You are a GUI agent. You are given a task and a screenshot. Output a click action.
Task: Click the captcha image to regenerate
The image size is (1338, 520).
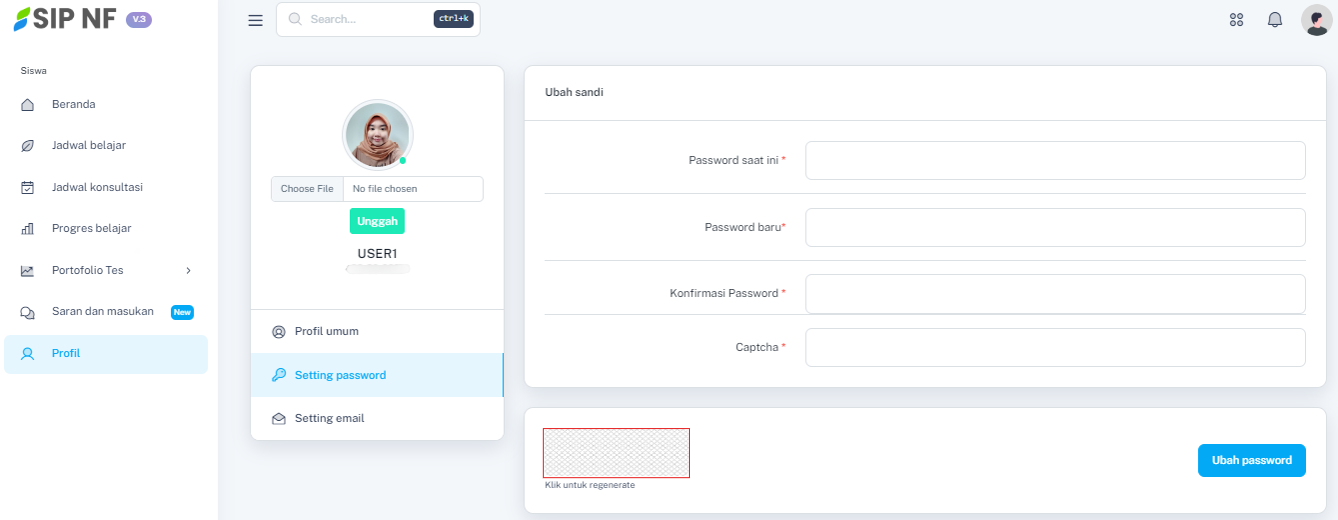coord(616,453)
